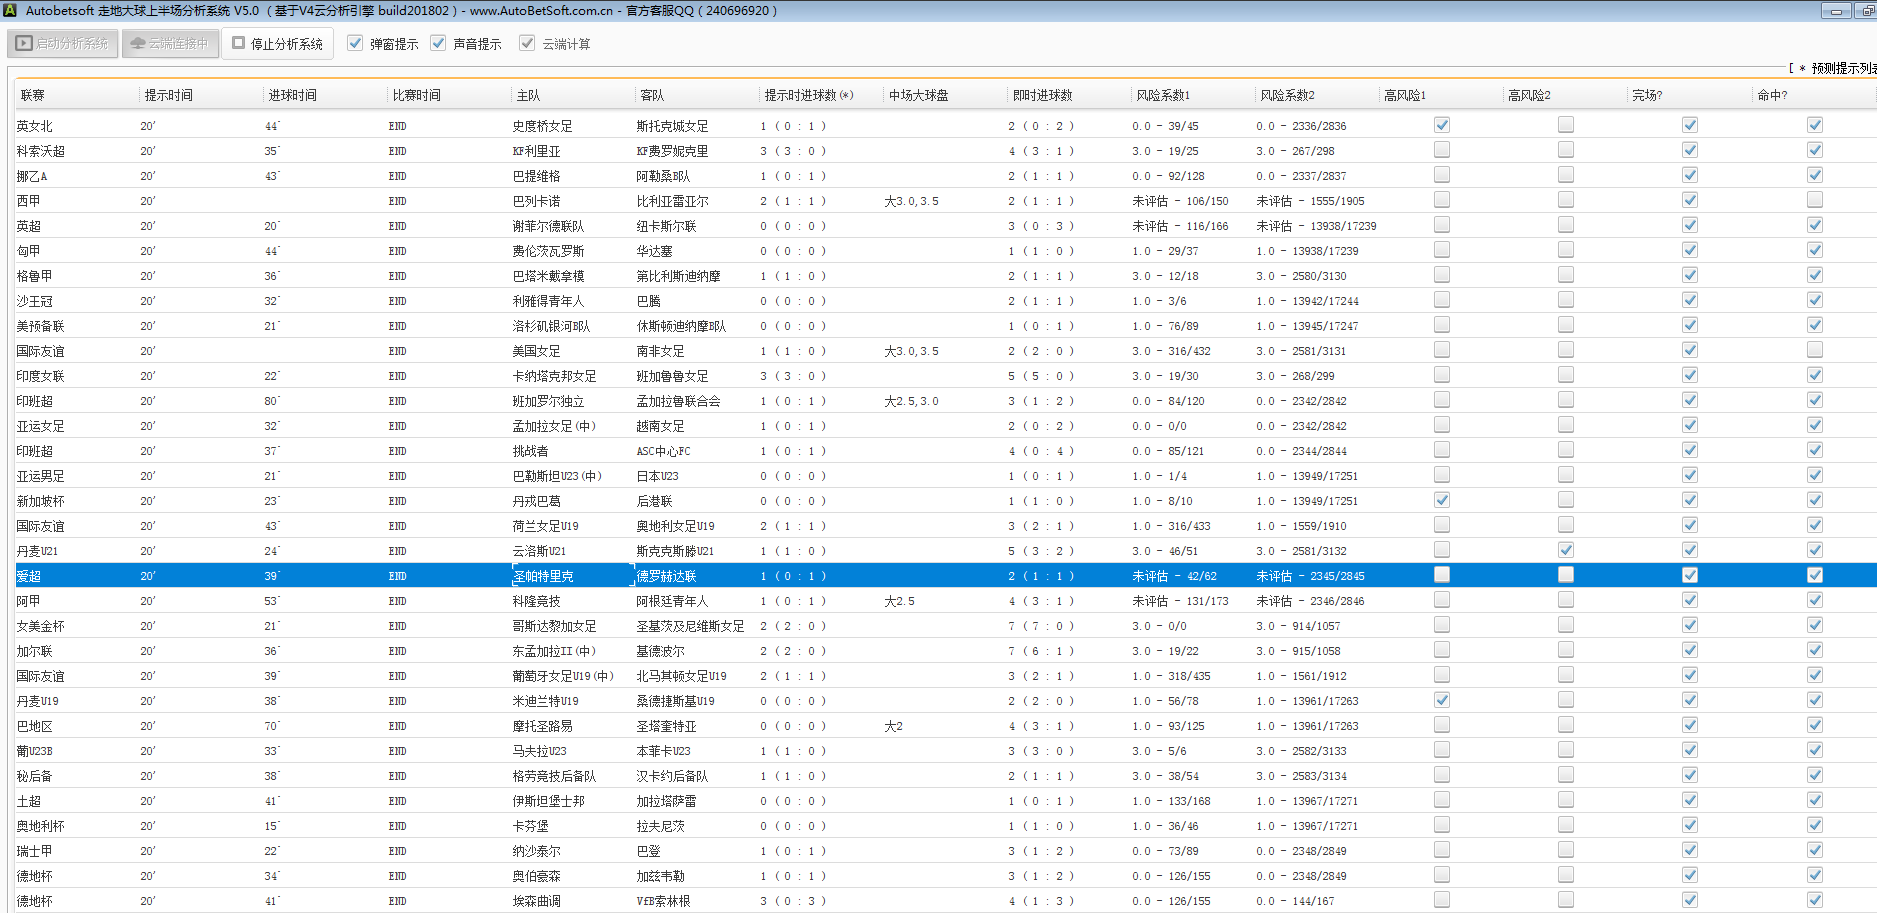Click the 命中? column header
1877x913 pixels.
[x=1772, y=95]
